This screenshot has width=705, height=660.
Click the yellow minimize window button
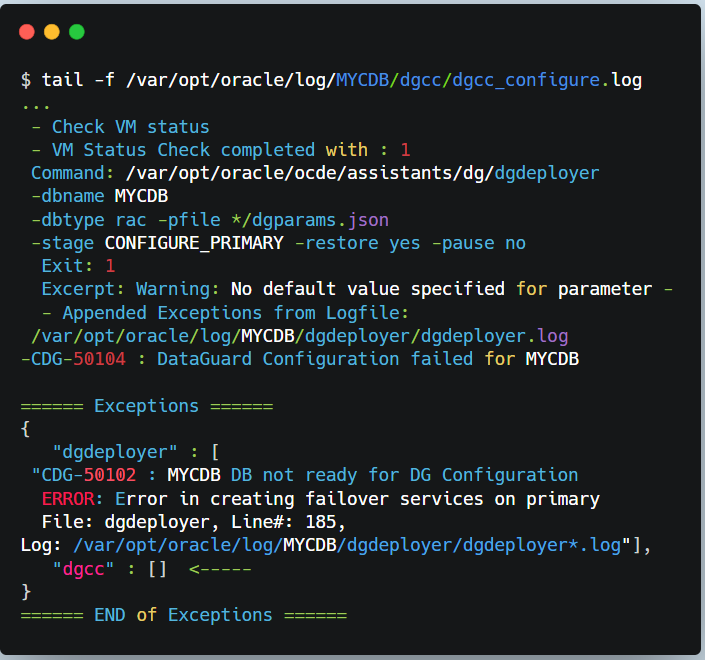pos(52,32)
